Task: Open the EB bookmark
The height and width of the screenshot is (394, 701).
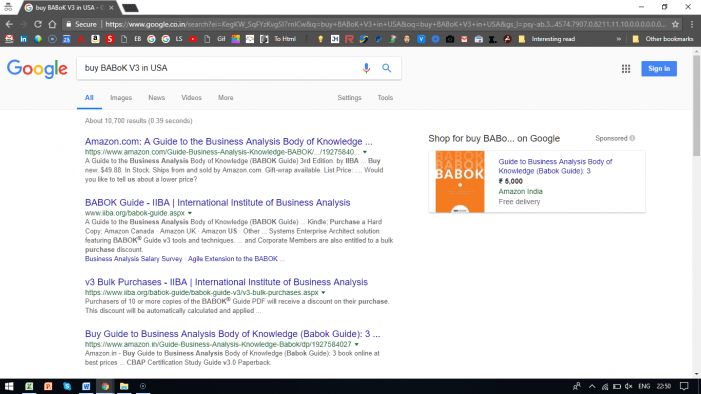Action: click(x=138, y=39)
